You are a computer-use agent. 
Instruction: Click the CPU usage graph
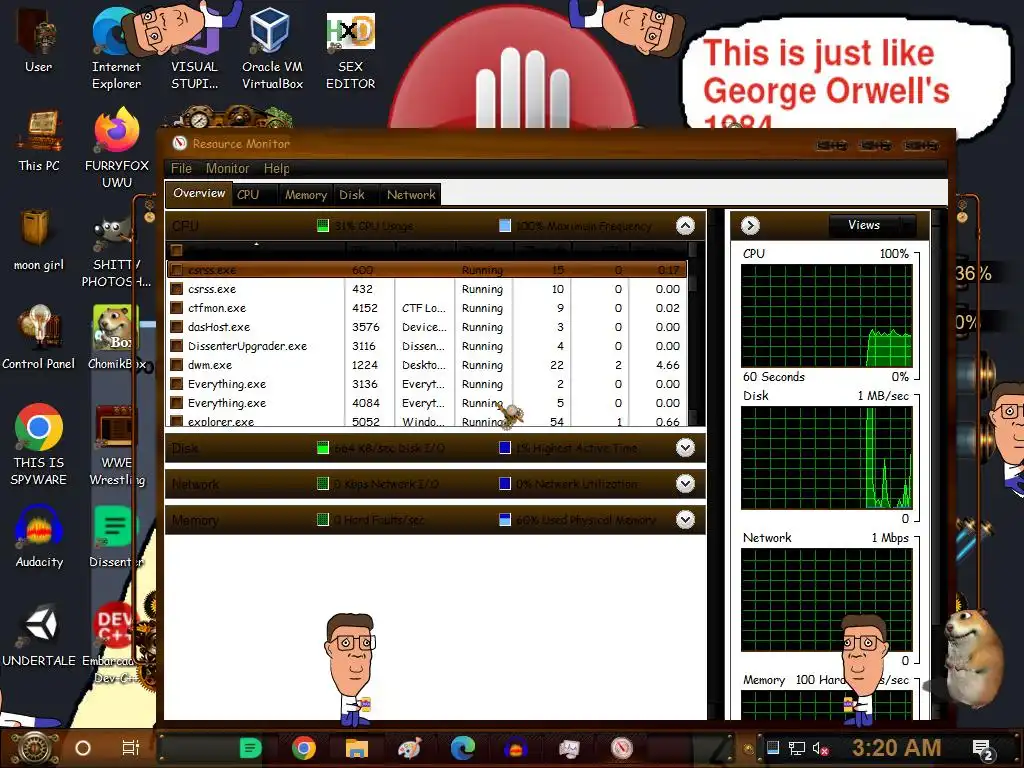(x=826, y=315)
